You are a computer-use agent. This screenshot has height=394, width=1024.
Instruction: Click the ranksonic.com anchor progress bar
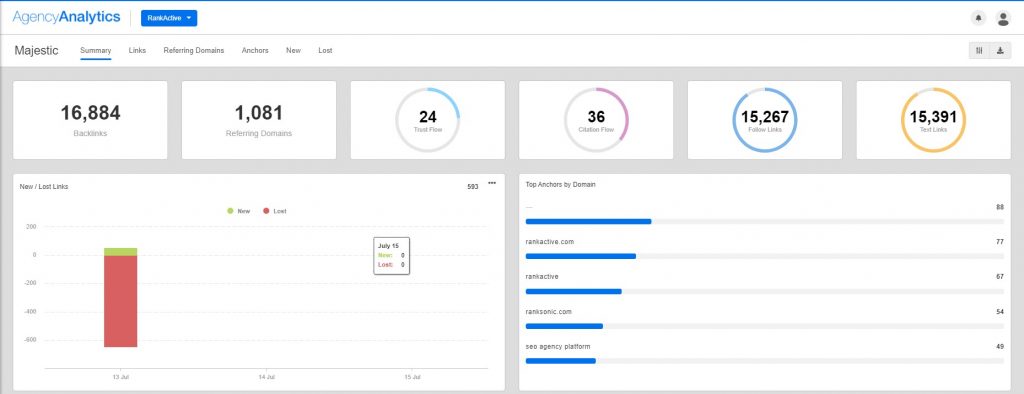(x=764, y=325)
